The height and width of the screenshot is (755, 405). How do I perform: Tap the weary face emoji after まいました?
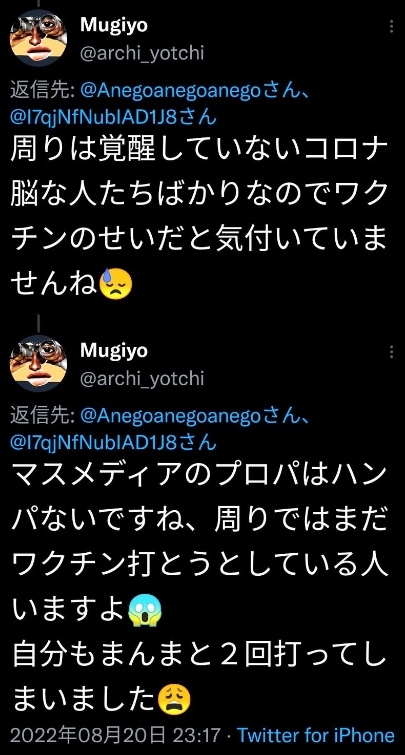[x=174, y=699]
